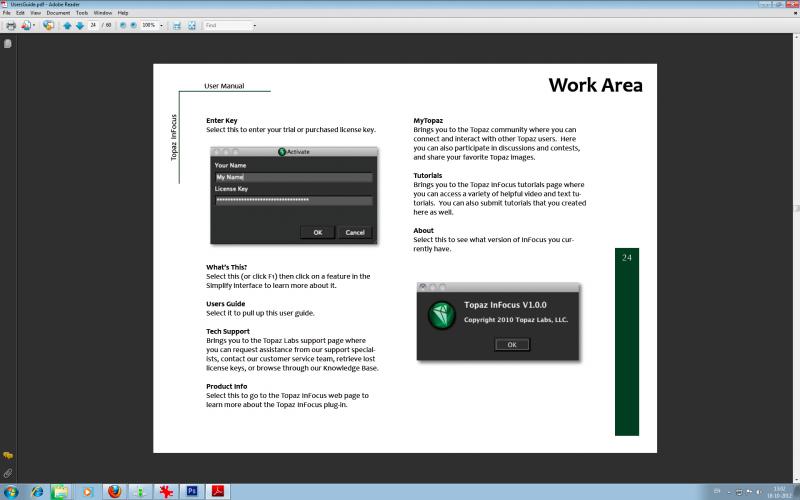Open the File menu
Screen dimensions: 800x500
7,13
